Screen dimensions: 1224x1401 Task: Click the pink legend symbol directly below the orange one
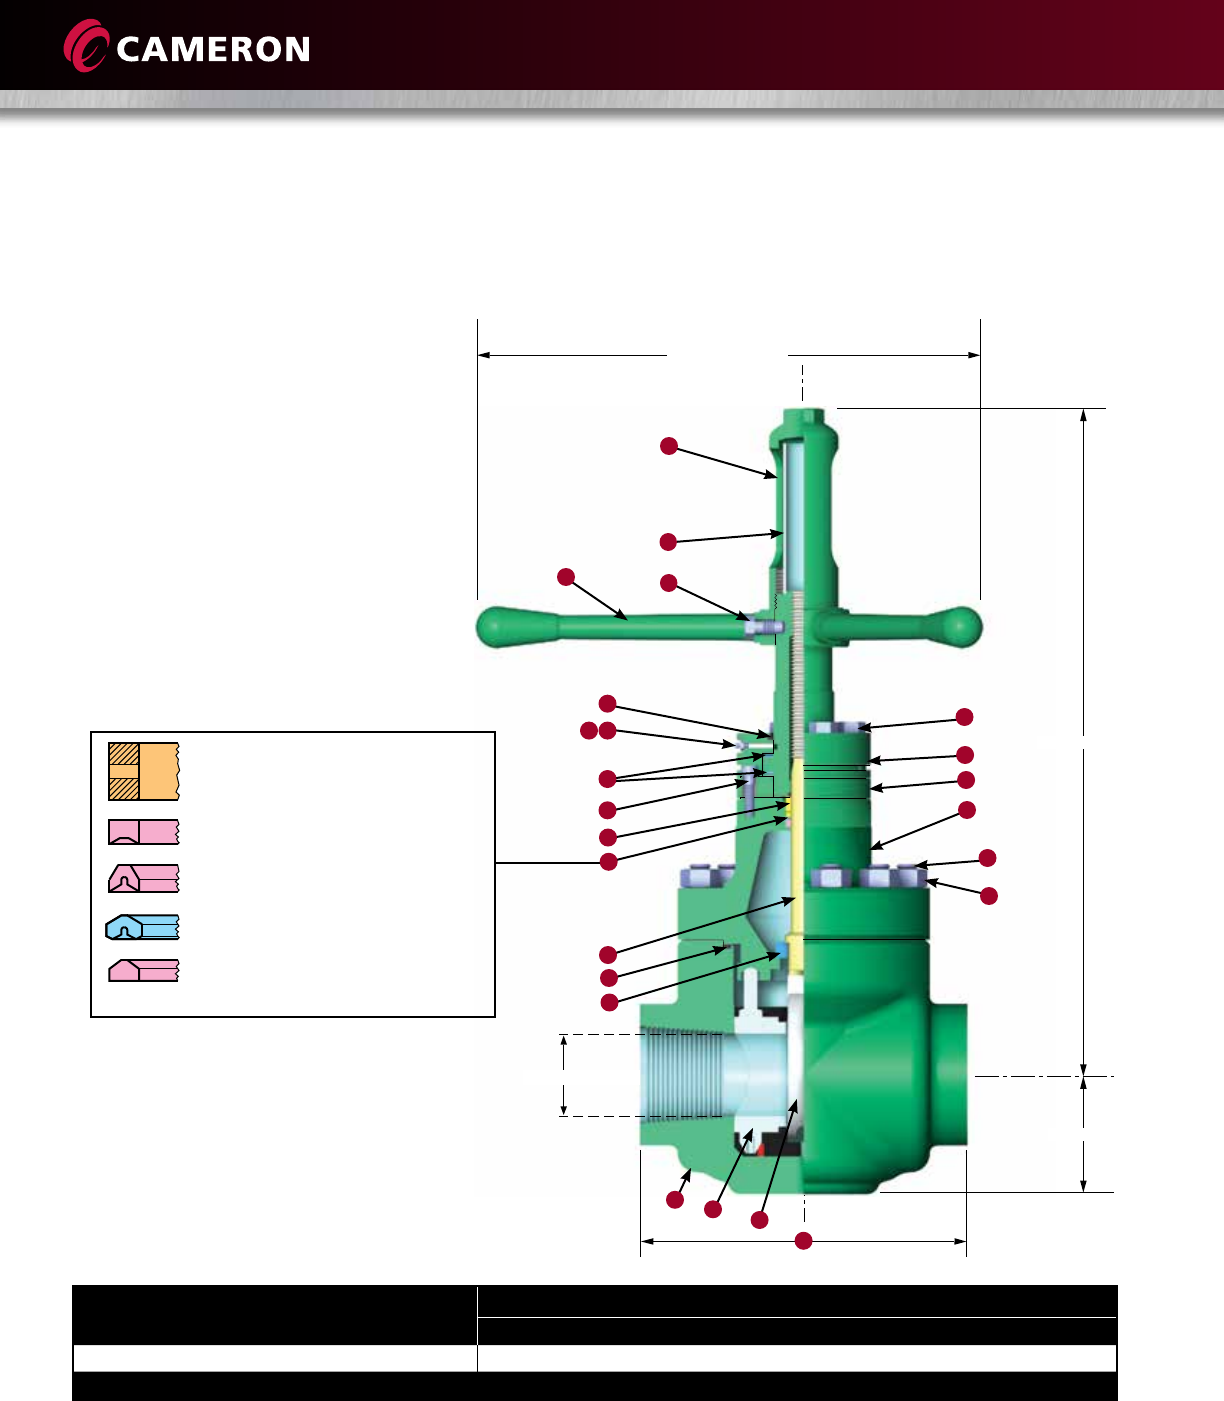click(144, 832)
